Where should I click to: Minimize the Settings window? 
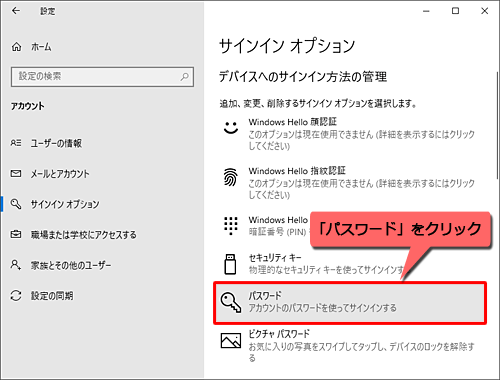426,11
